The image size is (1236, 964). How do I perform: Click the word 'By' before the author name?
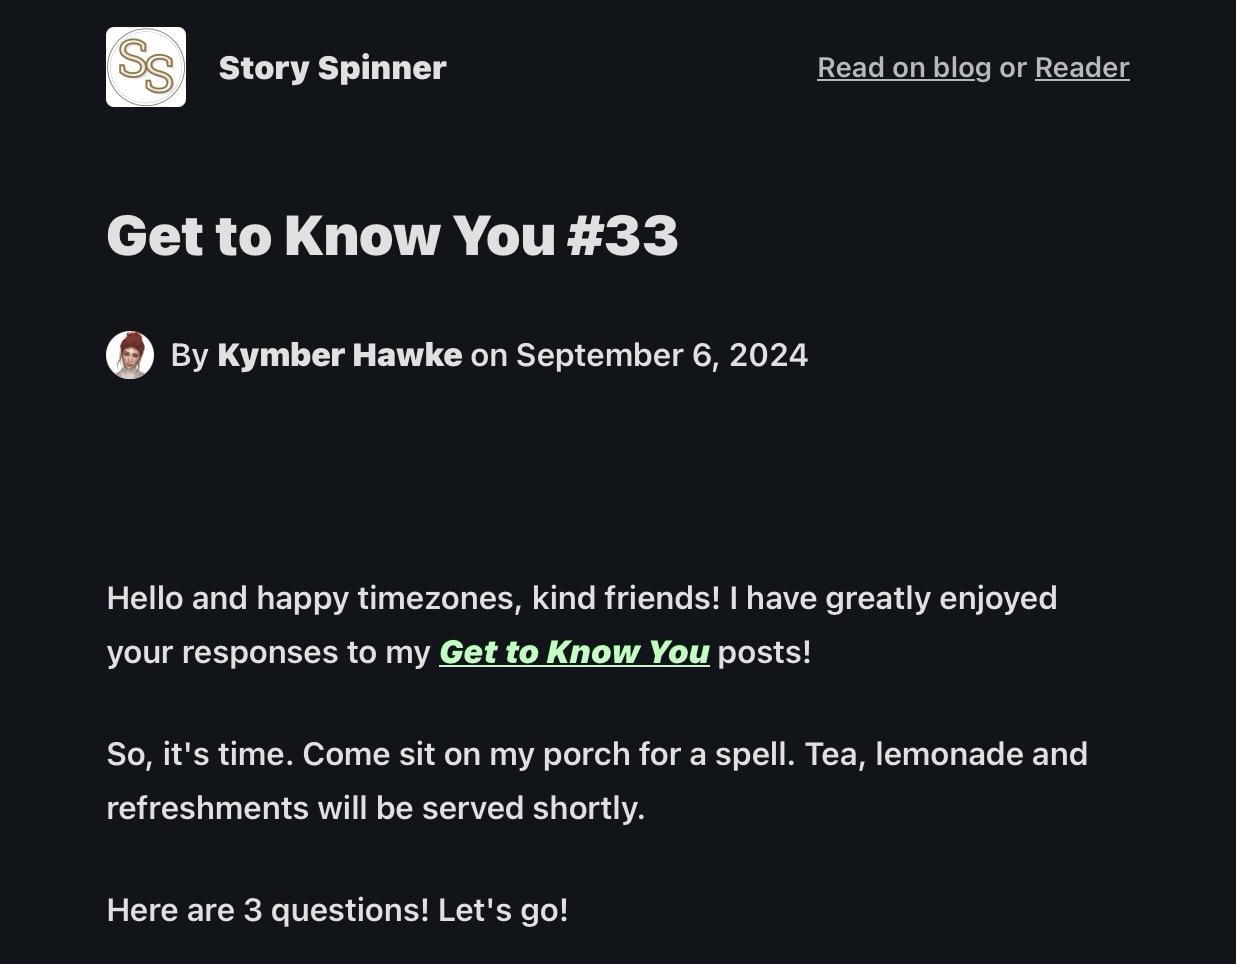189,355
